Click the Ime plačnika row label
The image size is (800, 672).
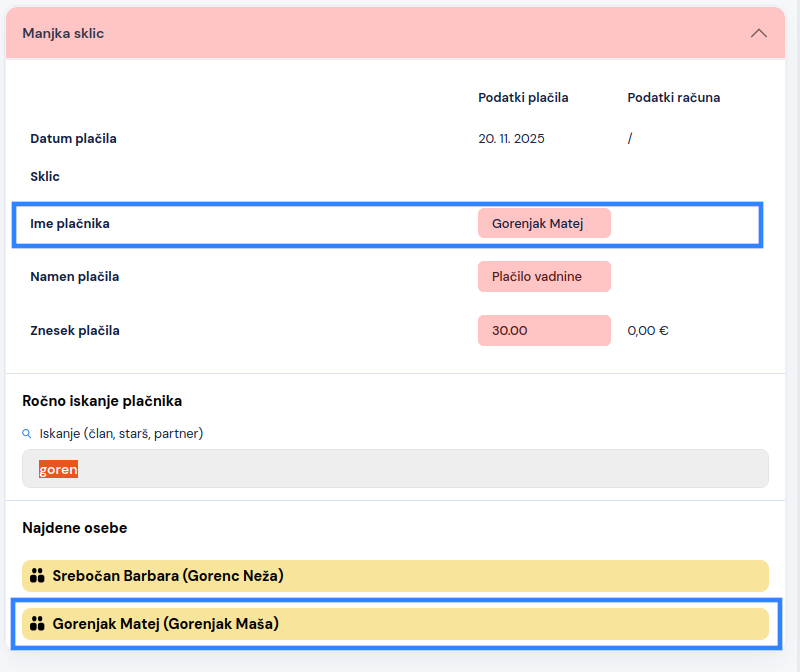tap(70, 223)
